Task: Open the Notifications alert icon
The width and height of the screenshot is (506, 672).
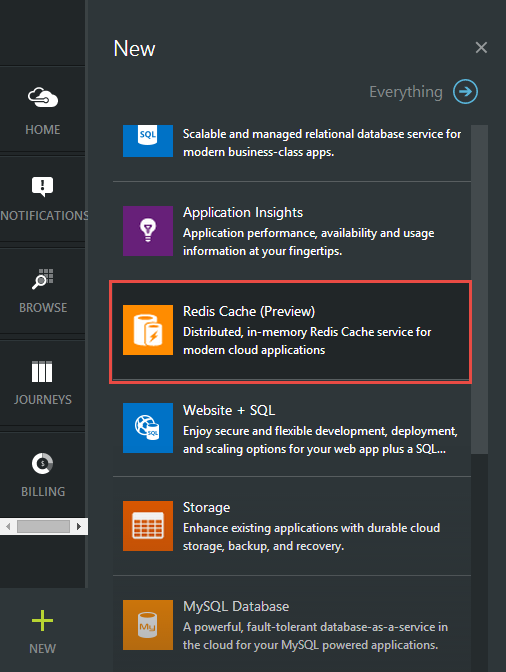Action: (42, 186)
